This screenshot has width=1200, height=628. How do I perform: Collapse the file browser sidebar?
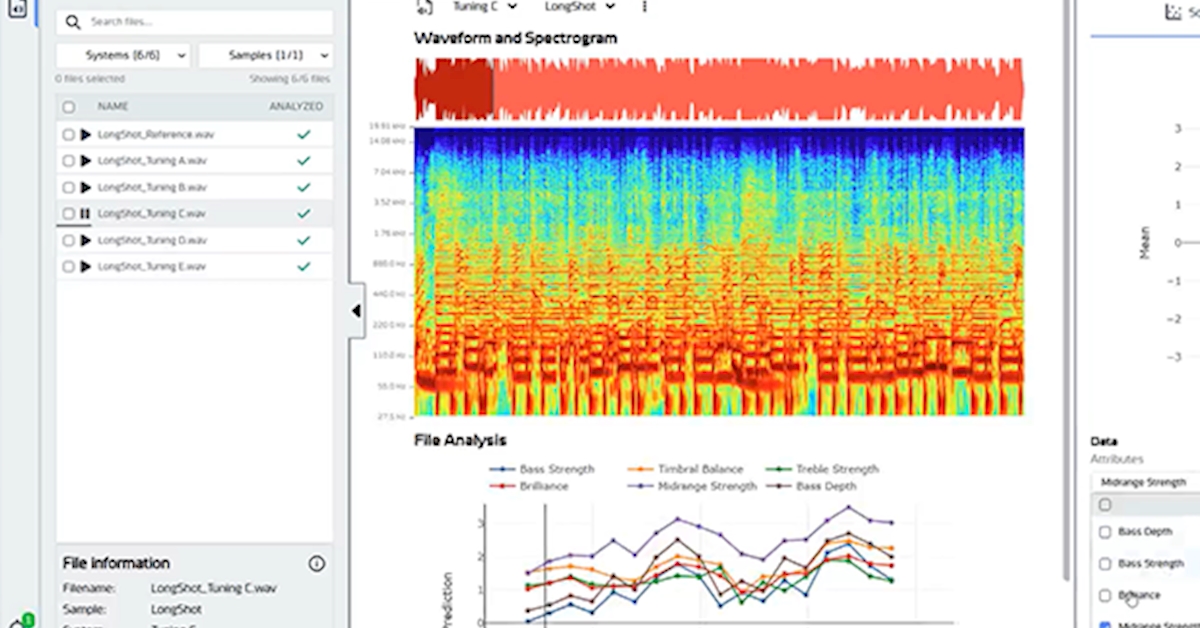click(x=356, y=311)
